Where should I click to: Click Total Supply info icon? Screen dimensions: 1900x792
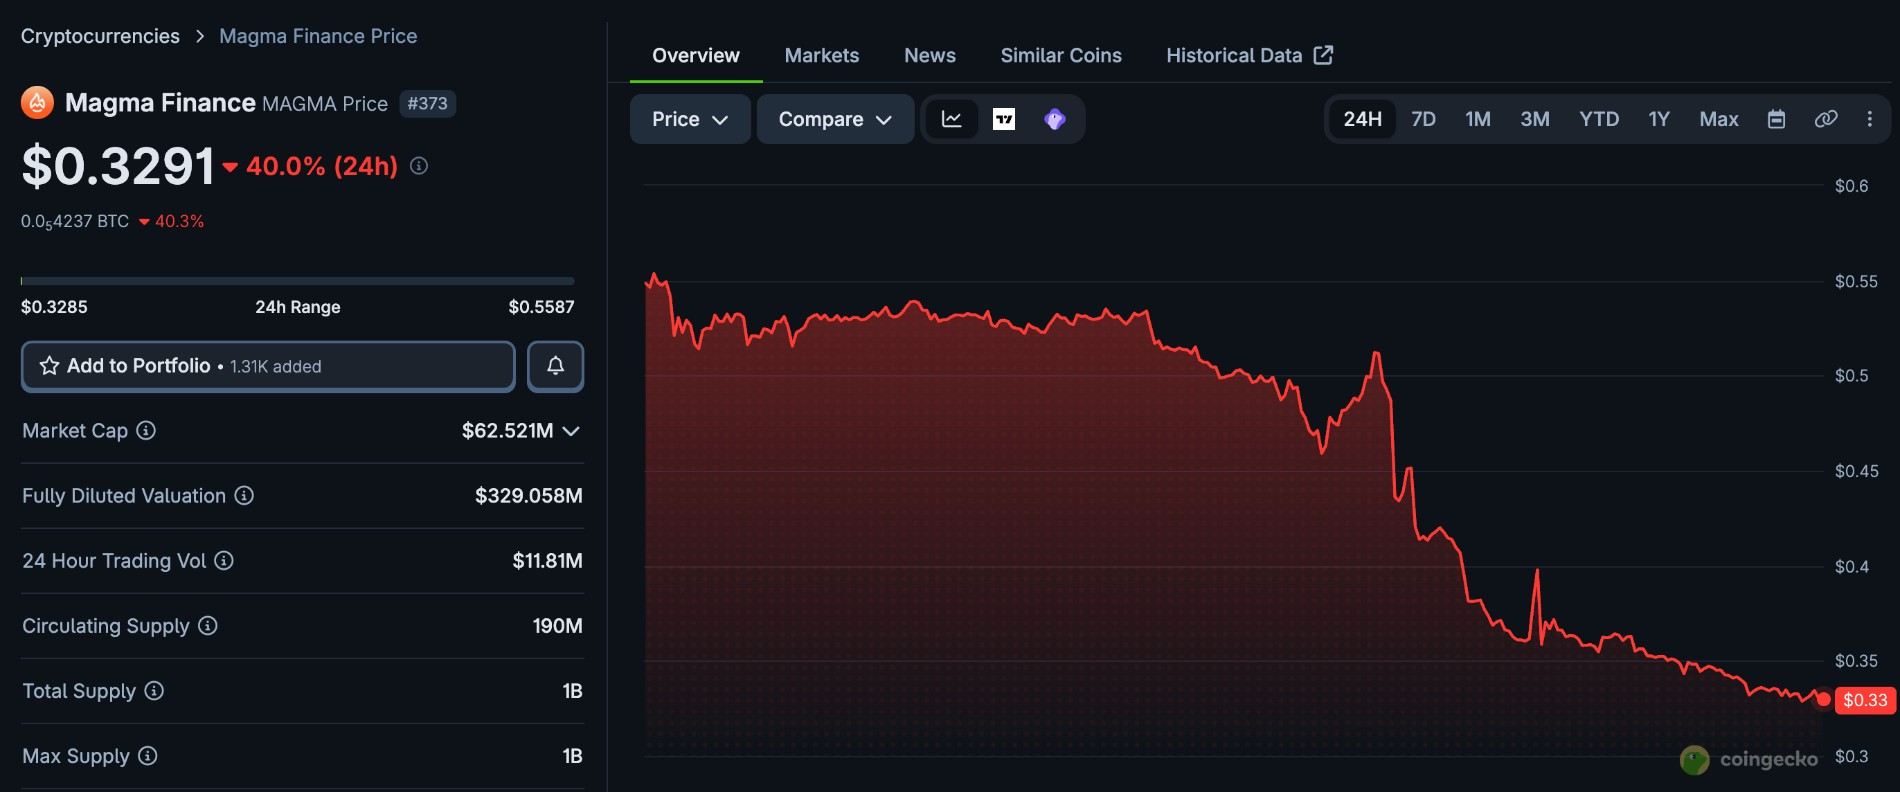(x=154, y=691)
